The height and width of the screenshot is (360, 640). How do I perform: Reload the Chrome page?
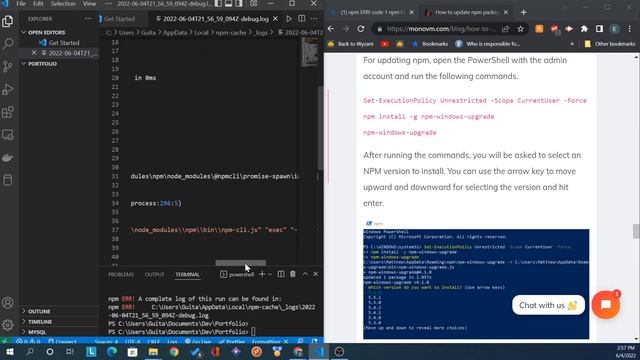pos(361,29)
